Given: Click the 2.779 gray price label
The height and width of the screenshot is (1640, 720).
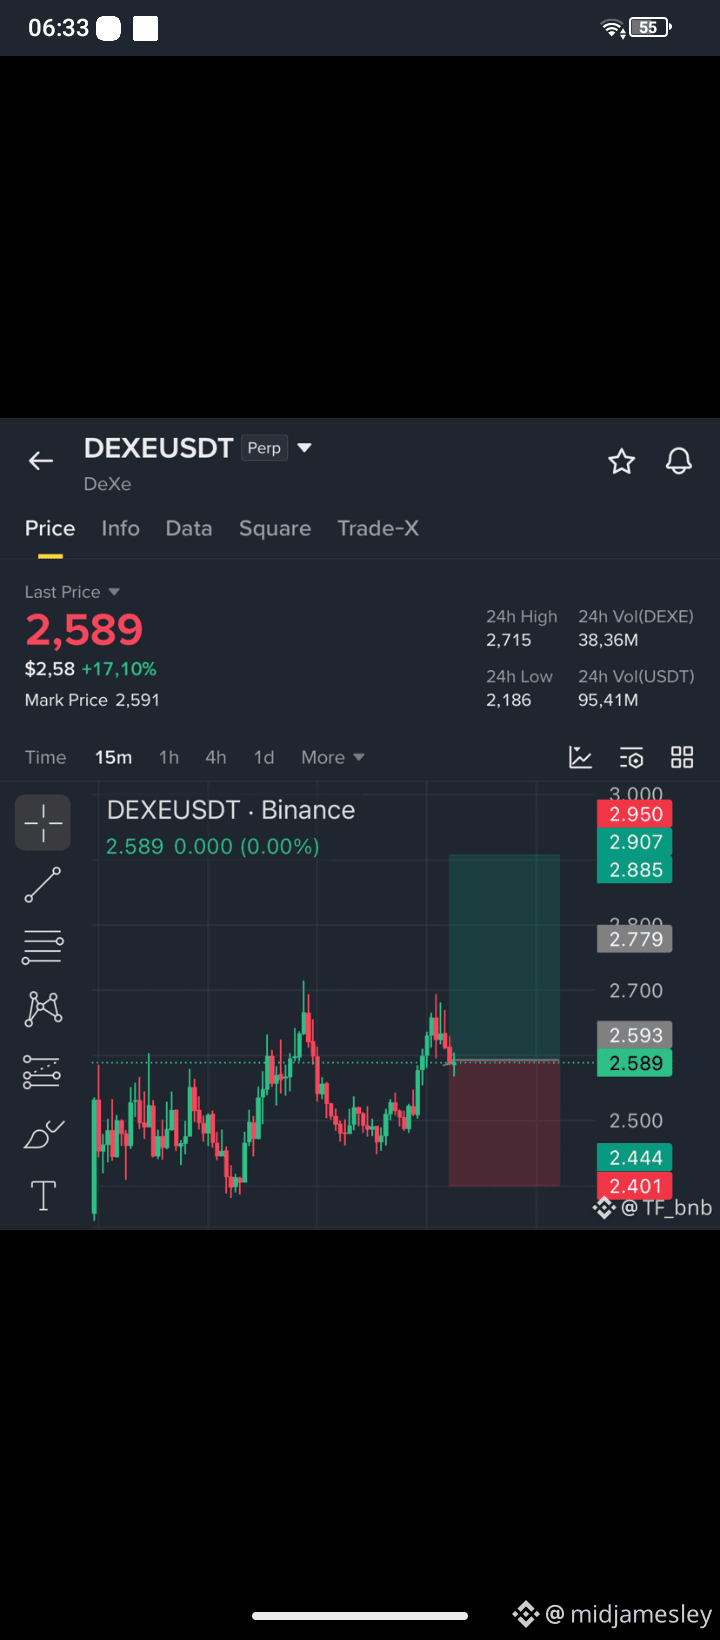Looking at the screenshot, I should (635, 939).
